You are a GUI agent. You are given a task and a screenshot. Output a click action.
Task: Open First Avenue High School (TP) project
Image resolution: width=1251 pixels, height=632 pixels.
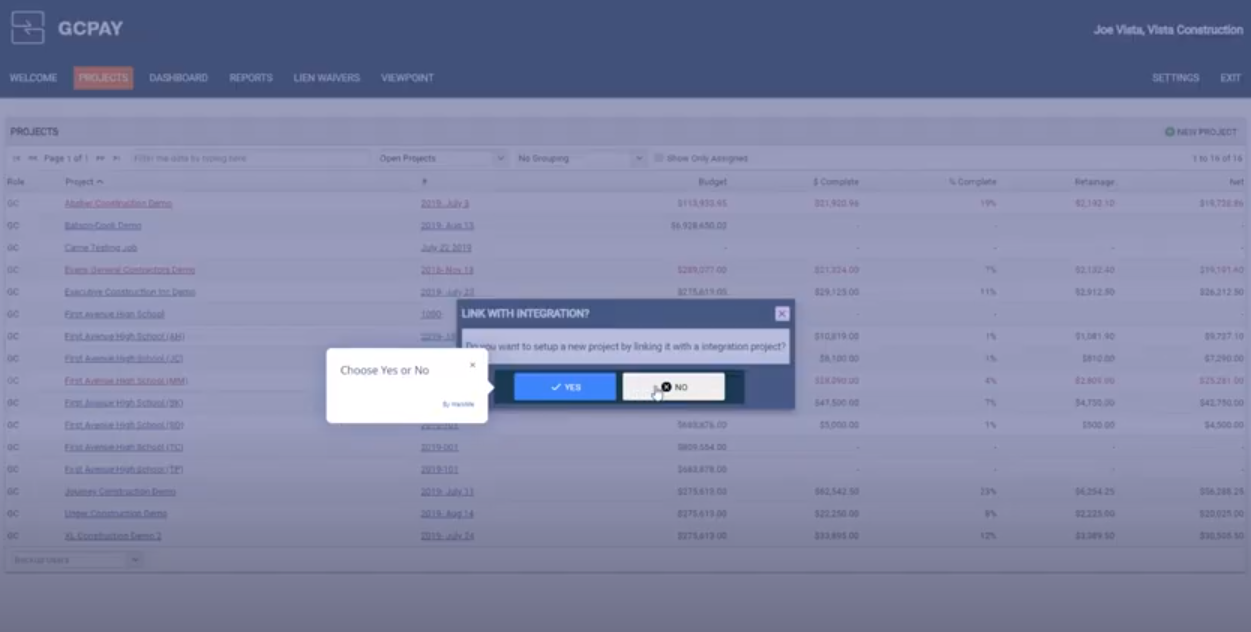124,469
